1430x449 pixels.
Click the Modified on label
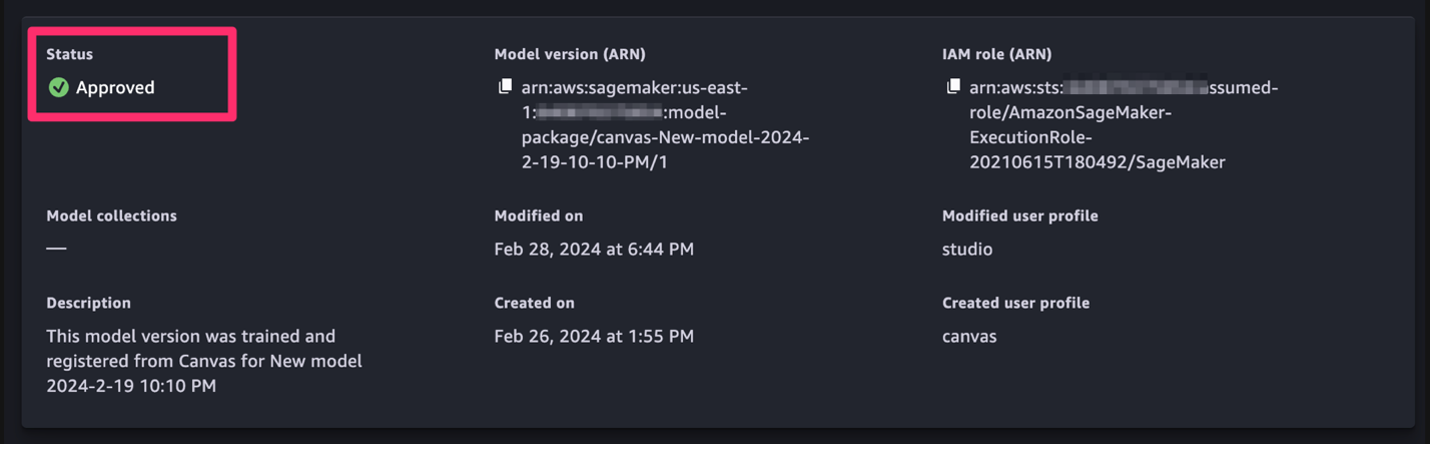click(x=538, y=216)
